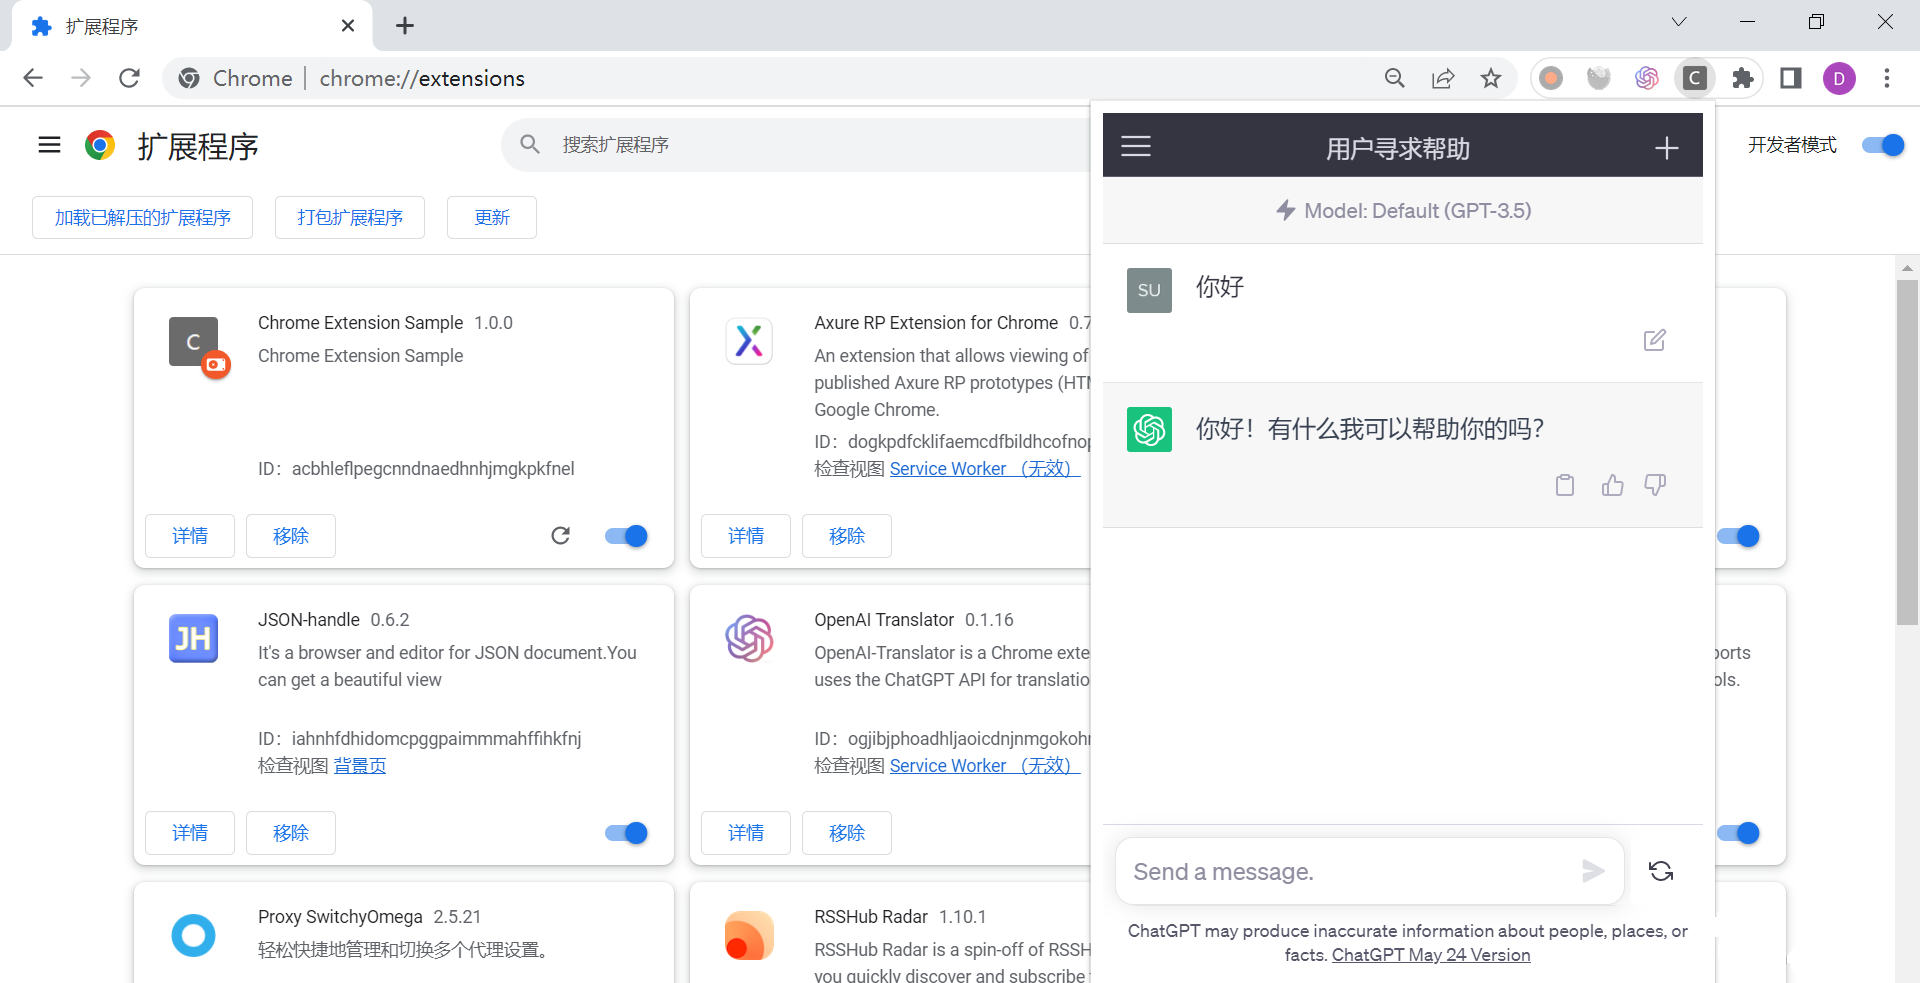Click the Chrome Extension Sample toolbar icon
The height and width of the screenshot is (983, 1920).
[1695, 78]
